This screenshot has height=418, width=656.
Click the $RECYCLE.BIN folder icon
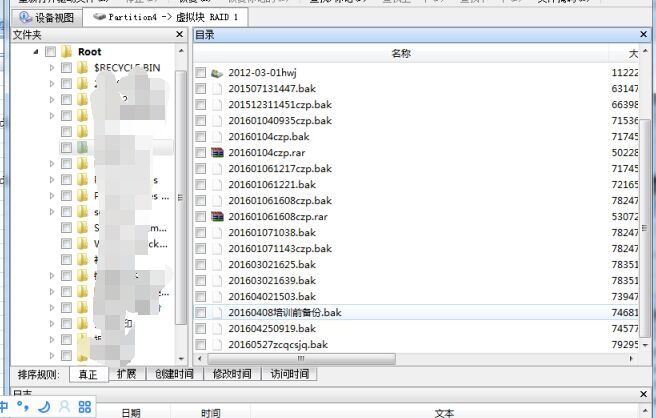click(83, 67)
